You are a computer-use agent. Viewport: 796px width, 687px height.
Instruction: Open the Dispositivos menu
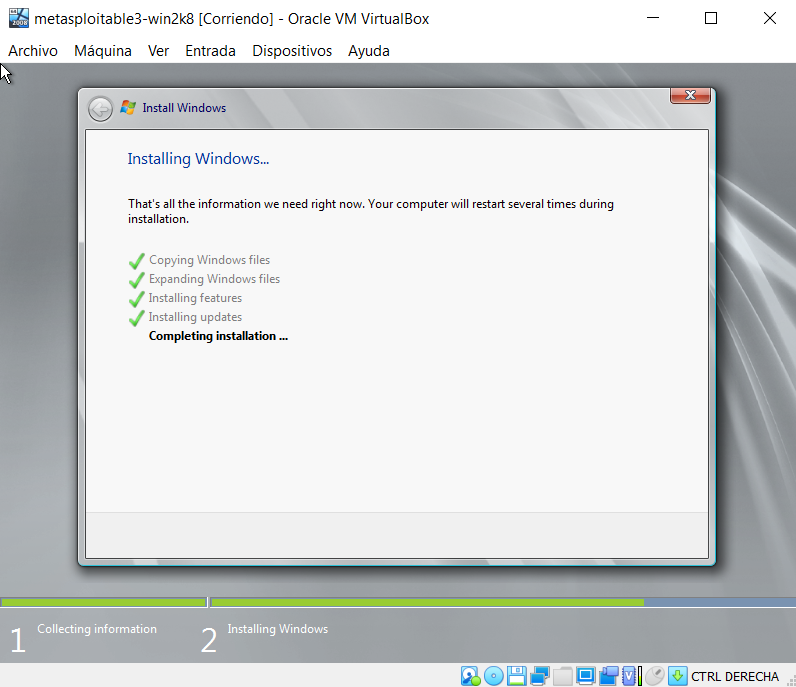point(292,51)
